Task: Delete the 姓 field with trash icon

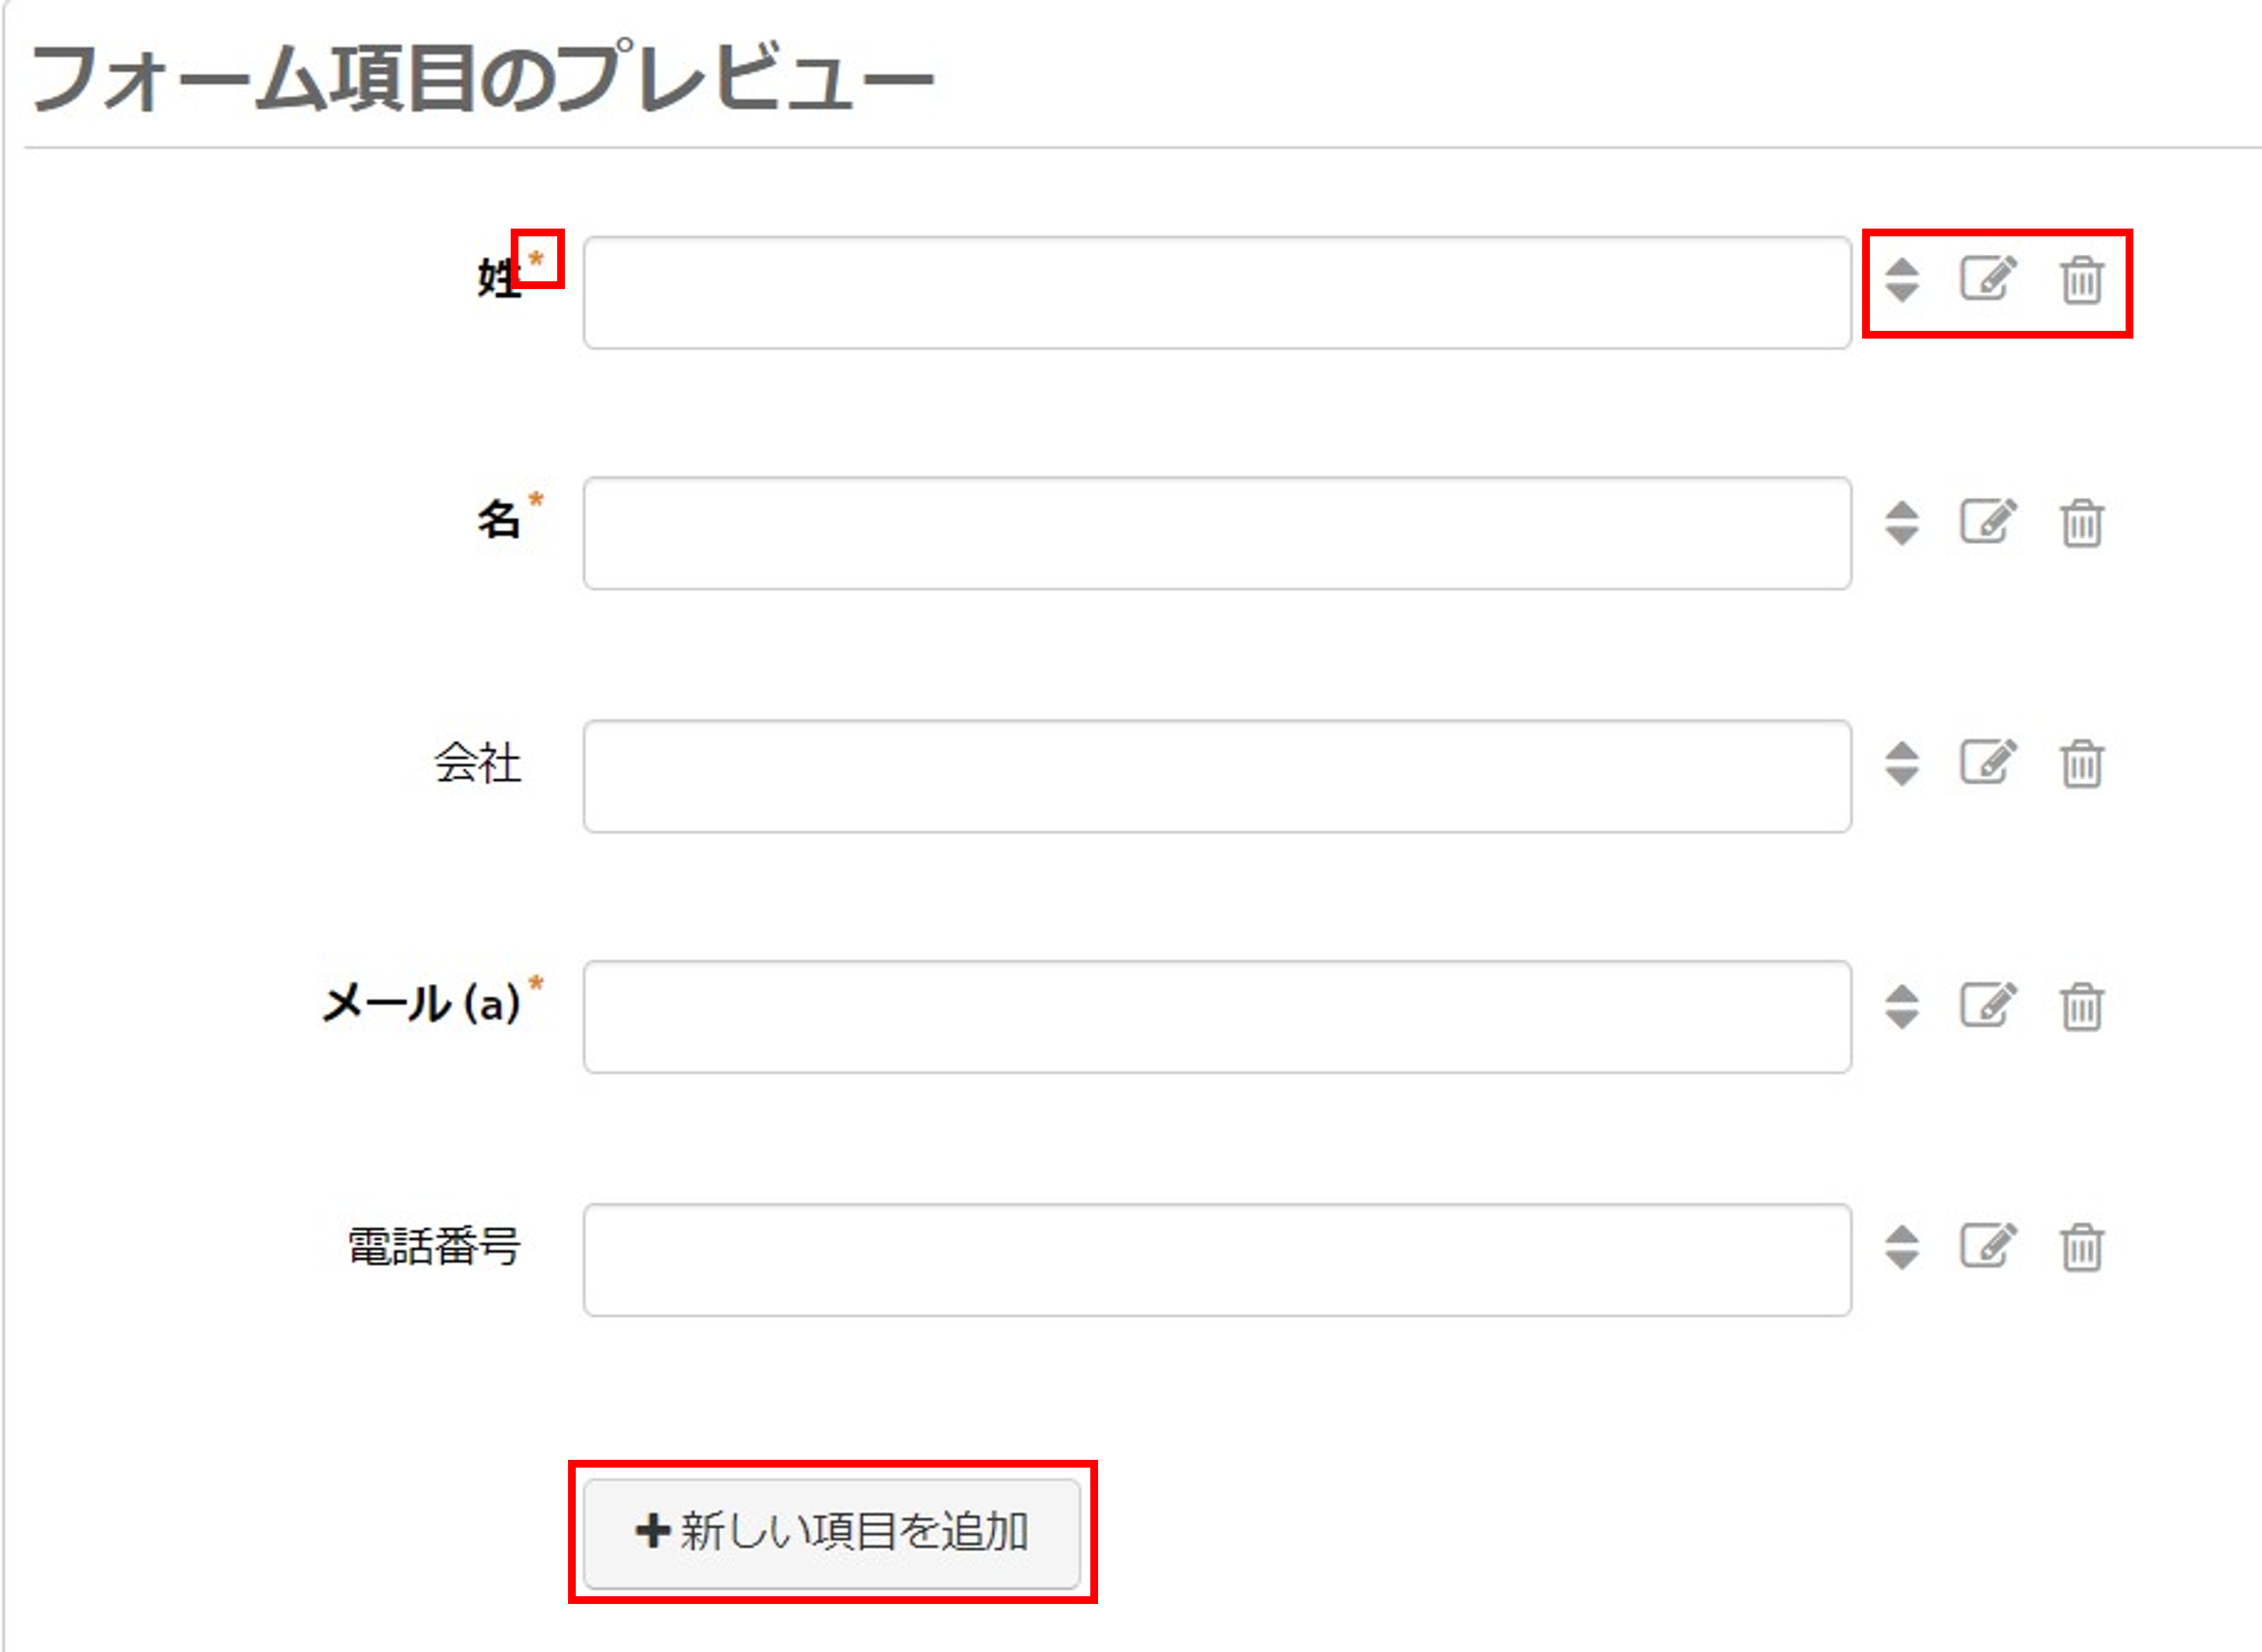Action: [x=2082, y=280]
